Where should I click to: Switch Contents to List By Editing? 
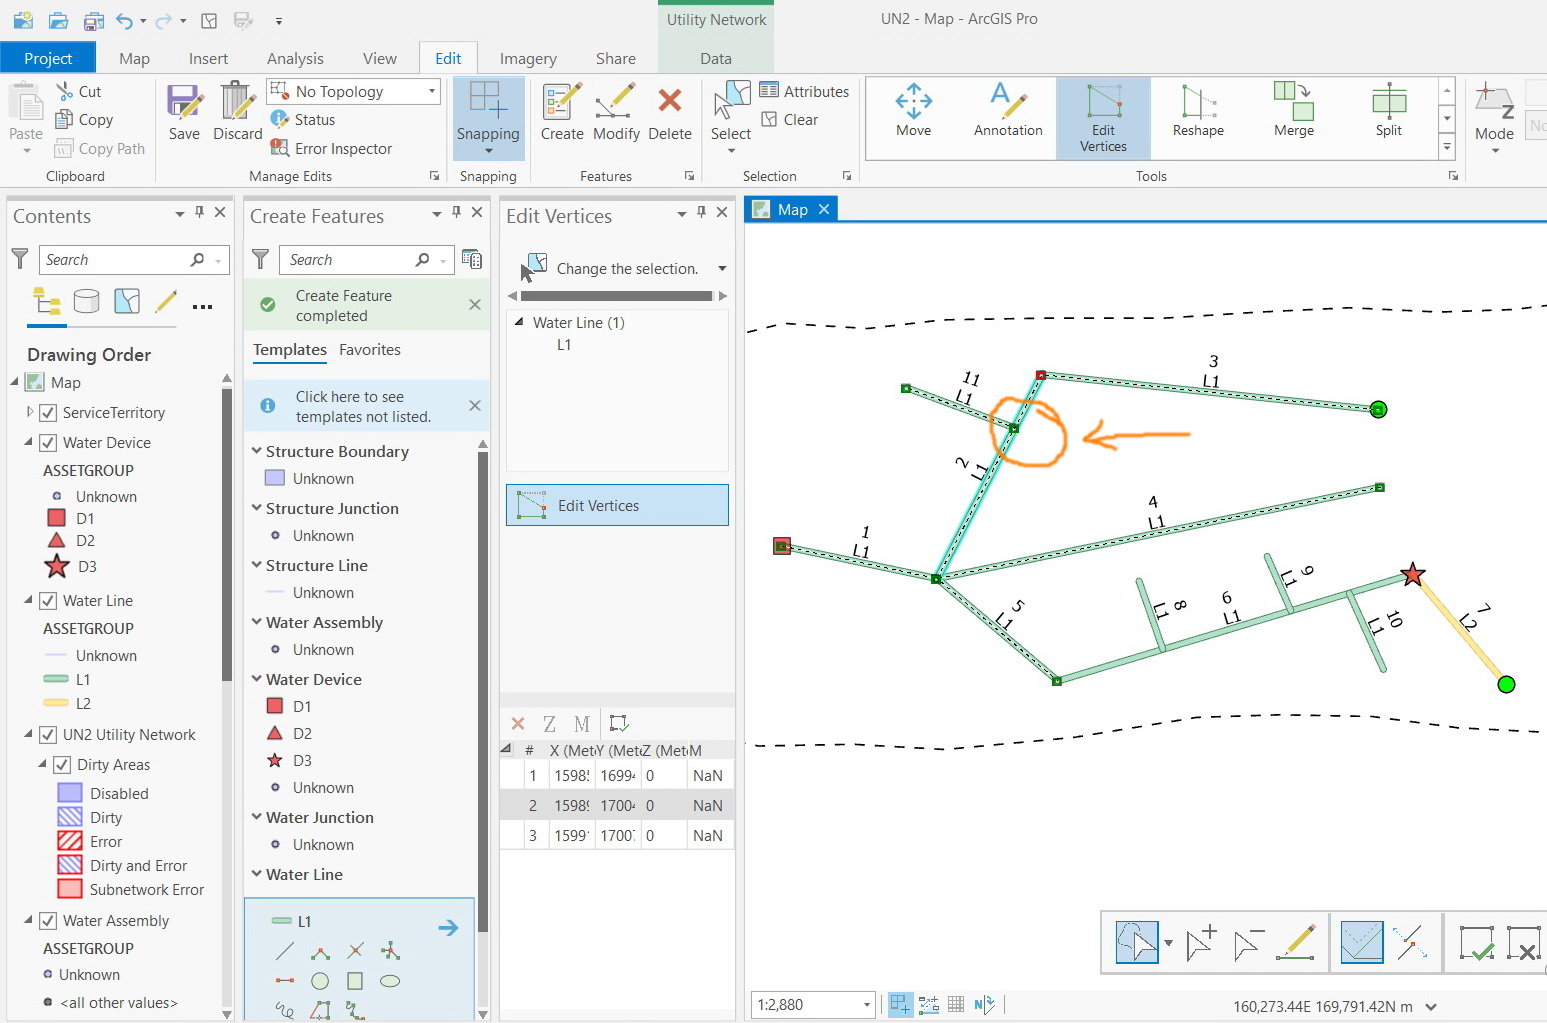pos(166,301)
